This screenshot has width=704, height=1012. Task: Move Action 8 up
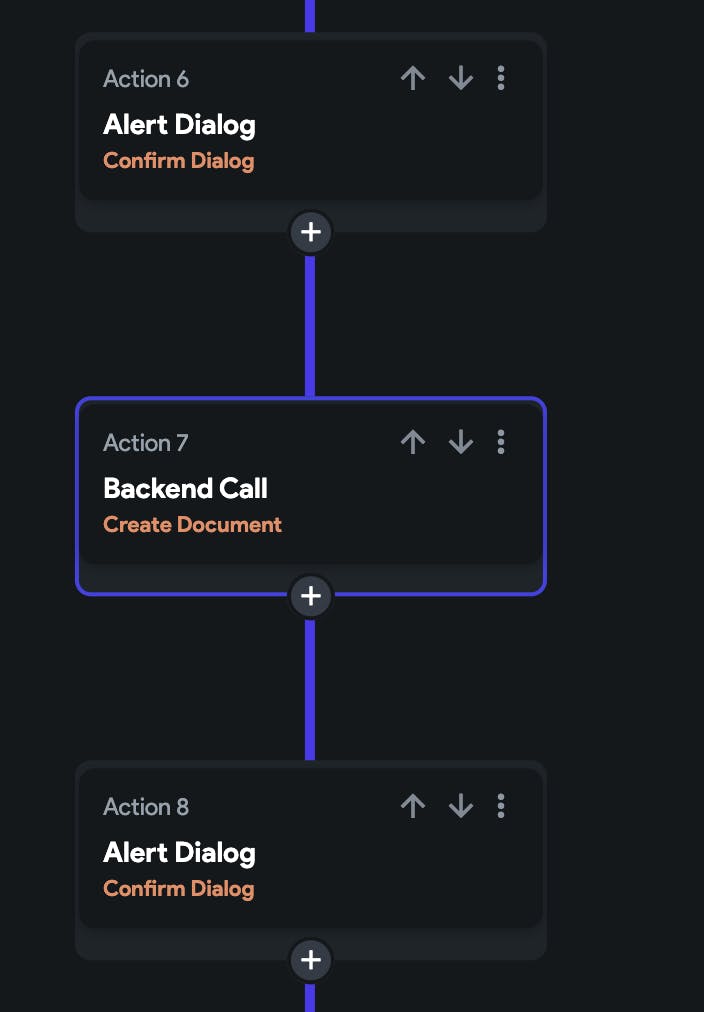pyautogui.click(x=413, y=806)
